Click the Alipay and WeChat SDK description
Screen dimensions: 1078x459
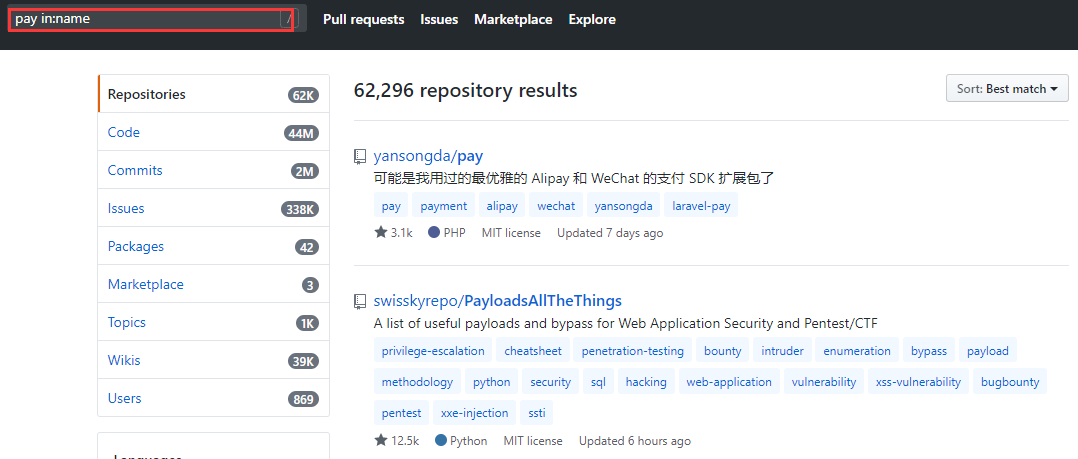pyautogui.click(x=574, y=179)
